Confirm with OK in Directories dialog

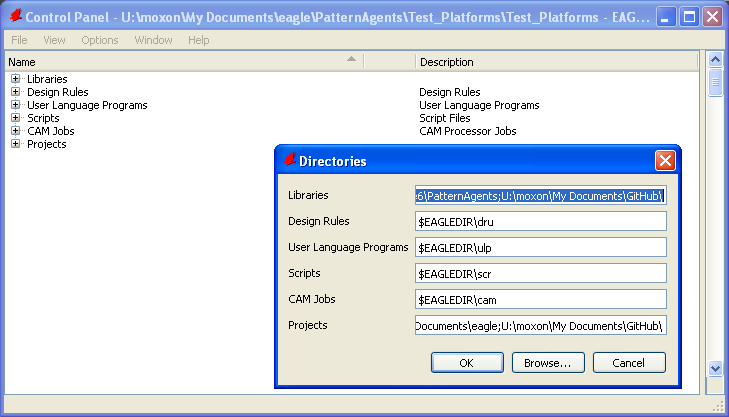(467, 363)
